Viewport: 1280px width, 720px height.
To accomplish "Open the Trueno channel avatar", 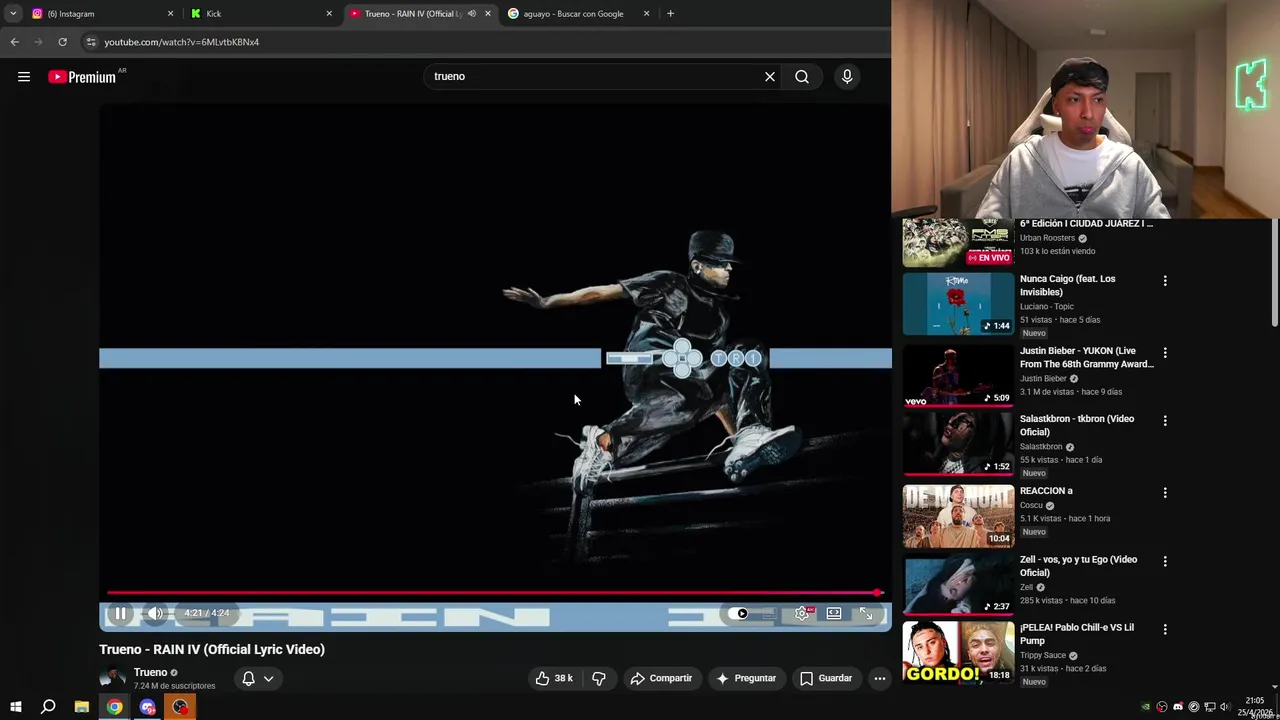I will click(x=113, y=678).
